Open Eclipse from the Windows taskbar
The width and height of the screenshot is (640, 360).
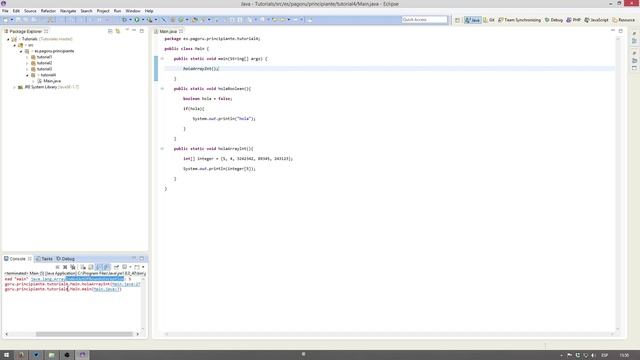pos(82,355)
